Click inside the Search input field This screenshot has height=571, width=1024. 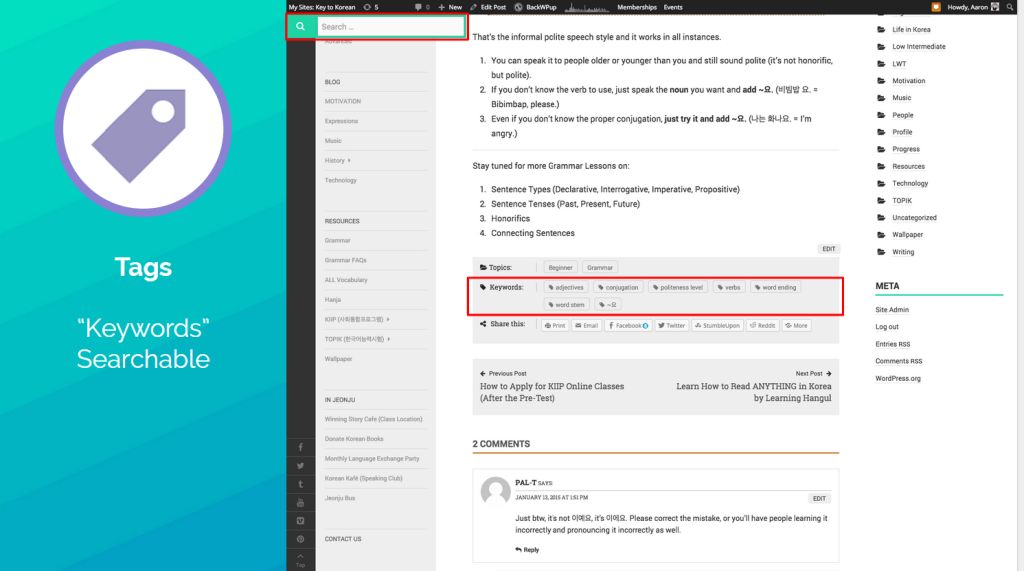pos(390,27)
